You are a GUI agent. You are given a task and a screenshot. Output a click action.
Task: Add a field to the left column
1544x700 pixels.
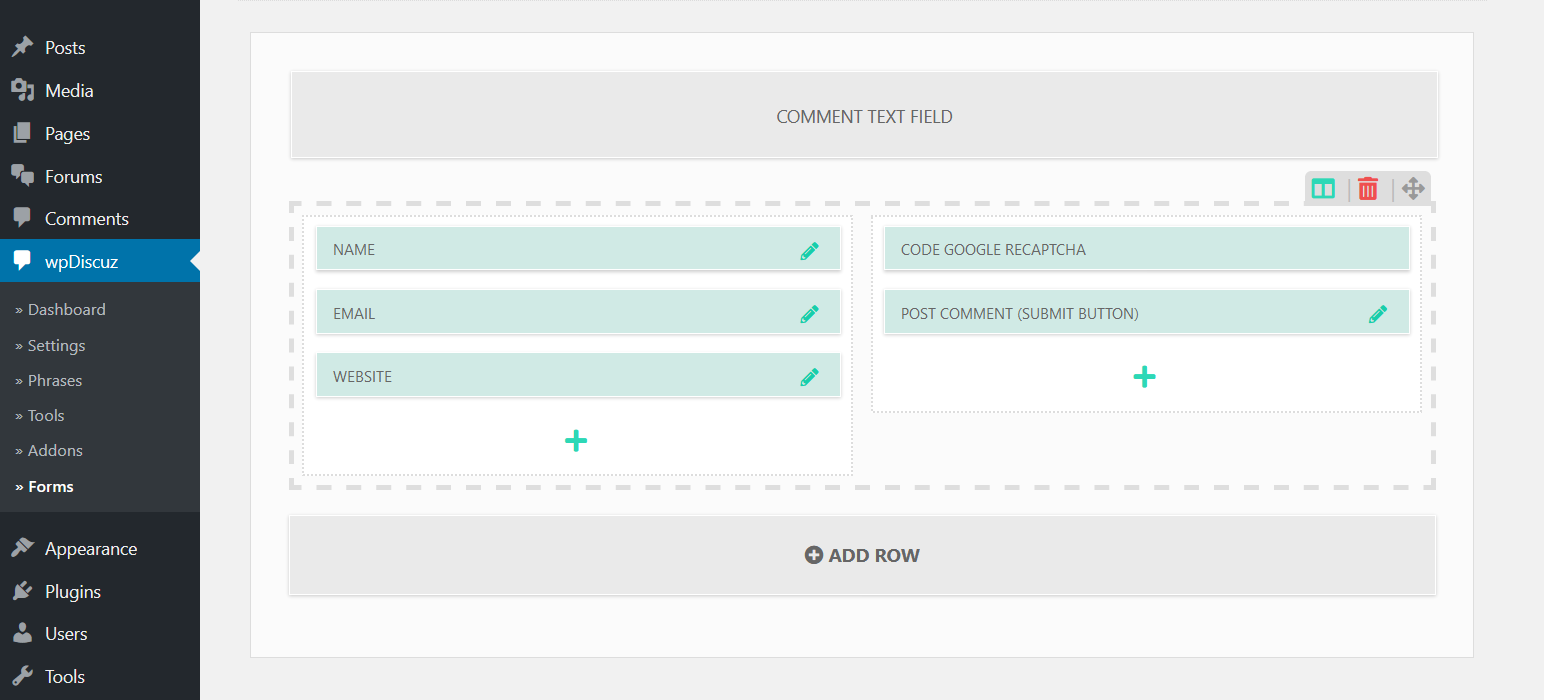pyautogui.click(x=576, y=440)
